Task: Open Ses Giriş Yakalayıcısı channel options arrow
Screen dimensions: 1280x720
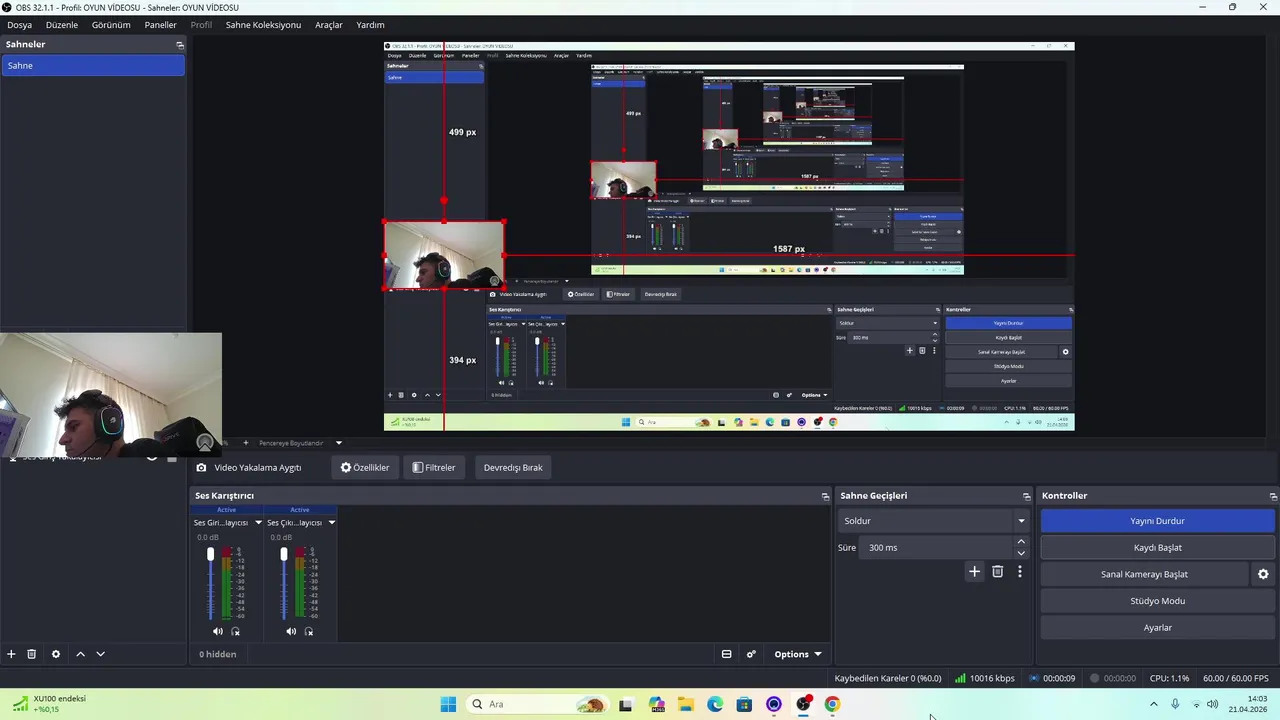Action: [258, 523]
